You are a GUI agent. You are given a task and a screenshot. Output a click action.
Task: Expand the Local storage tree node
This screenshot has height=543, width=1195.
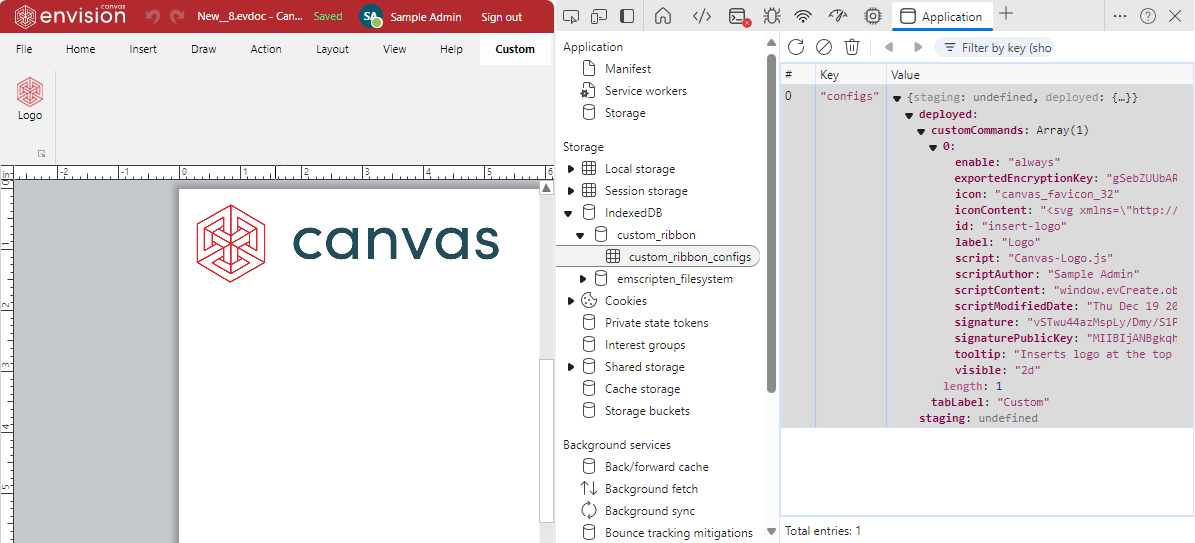(571, 169)
